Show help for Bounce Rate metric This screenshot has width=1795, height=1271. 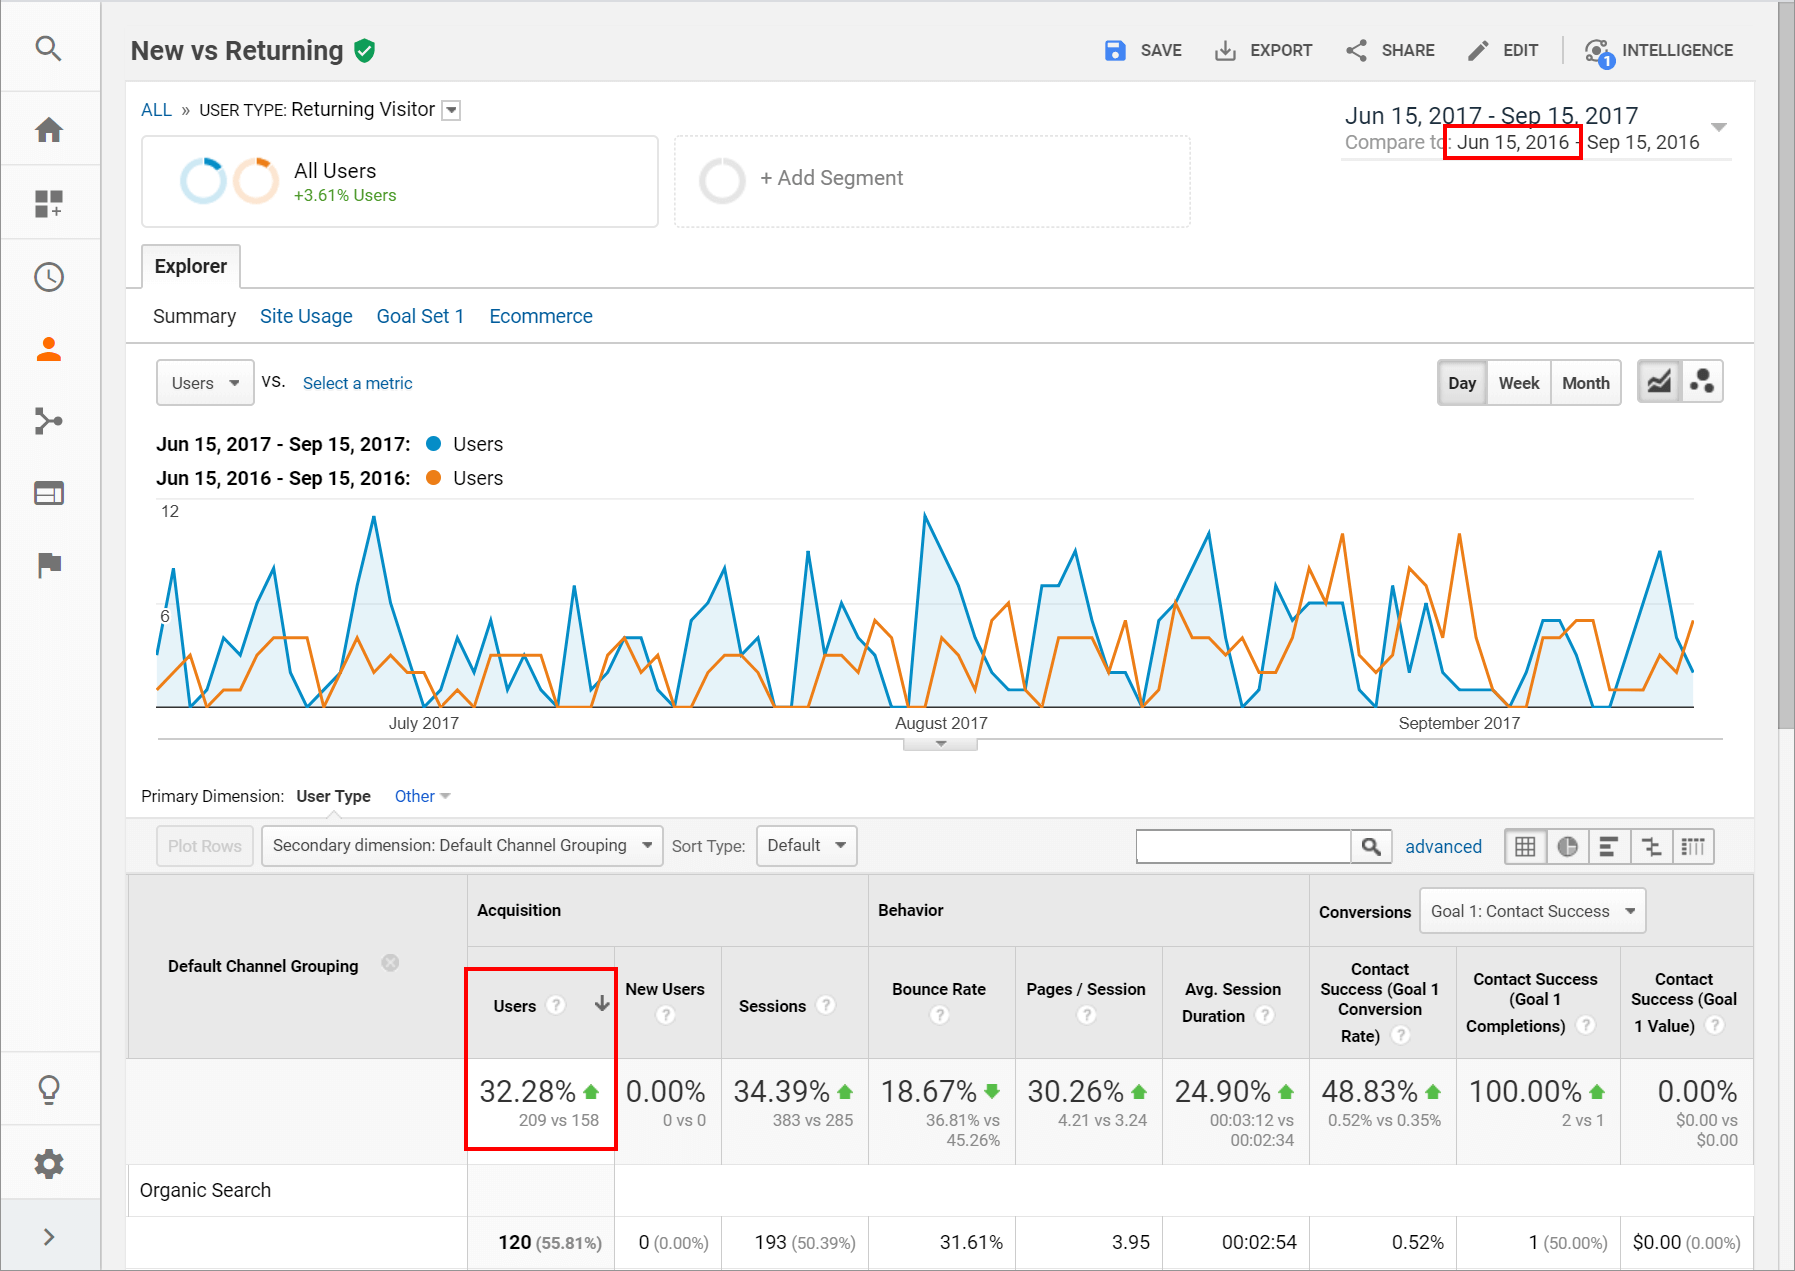[x=939, y=1015]
